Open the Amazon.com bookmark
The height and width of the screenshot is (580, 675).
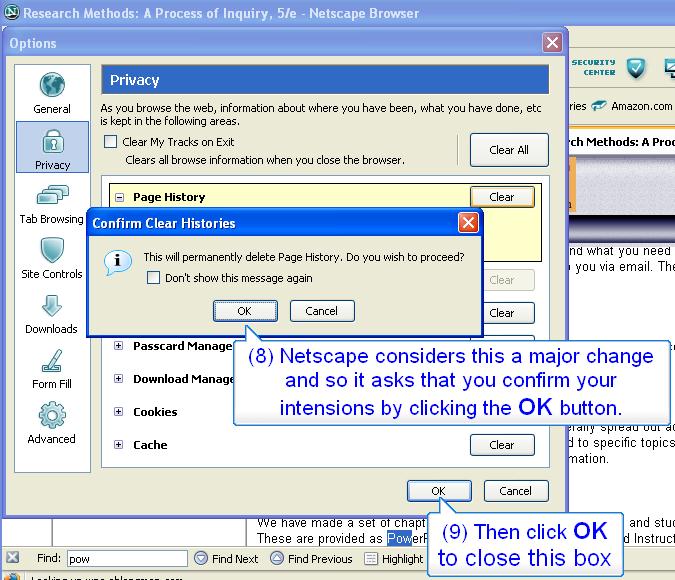632,106
